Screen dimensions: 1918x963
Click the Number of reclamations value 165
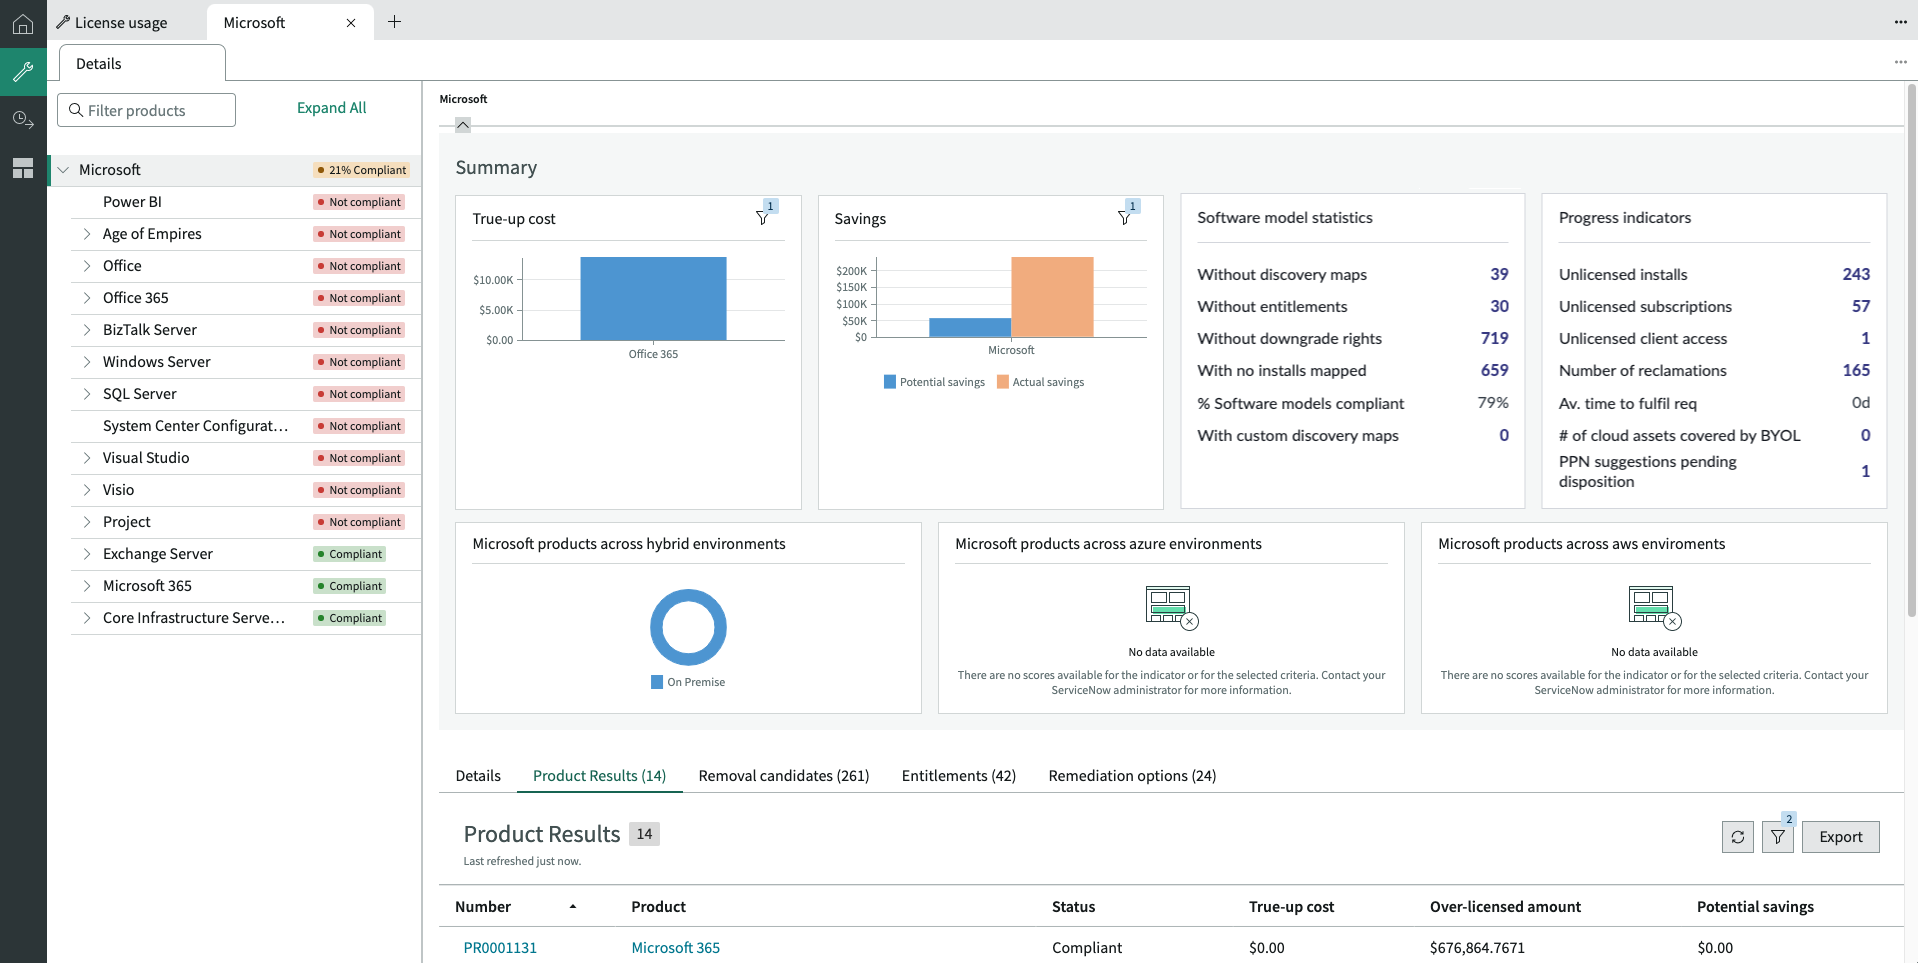click(1856, 370)
